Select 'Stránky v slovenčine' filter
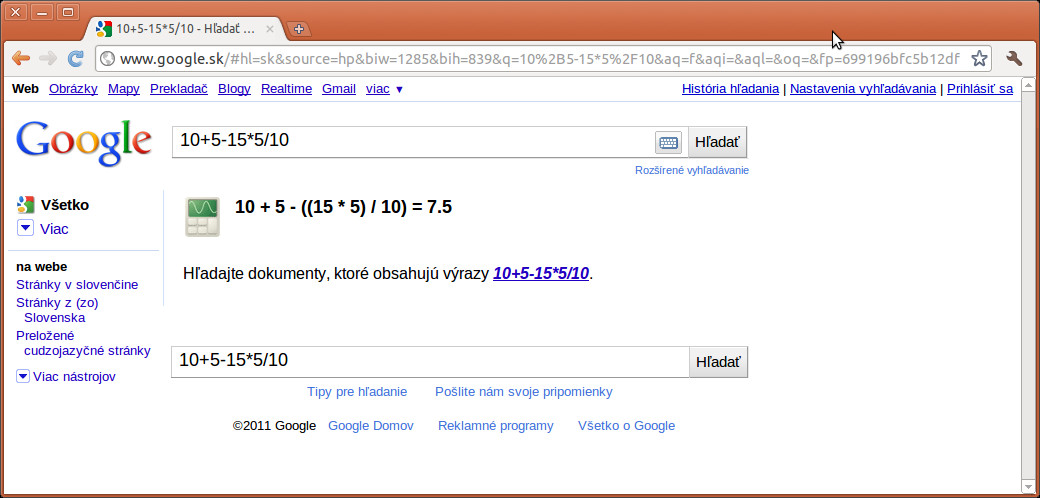This screenshot has height=498, width=1040. 77,284
